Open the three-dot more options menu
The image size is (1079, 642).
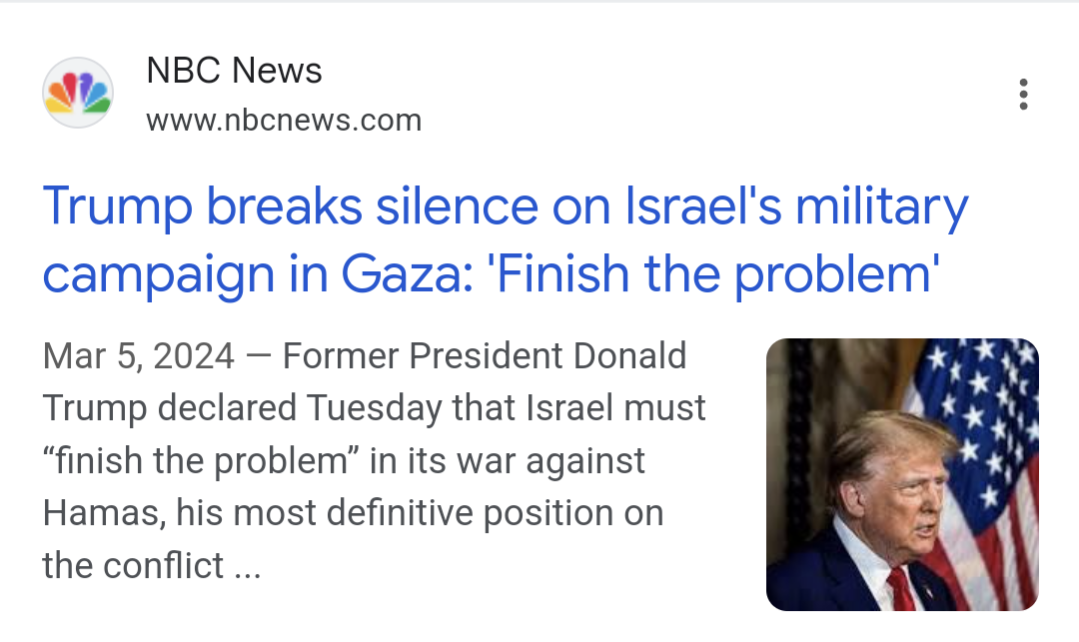(1022, 94)
